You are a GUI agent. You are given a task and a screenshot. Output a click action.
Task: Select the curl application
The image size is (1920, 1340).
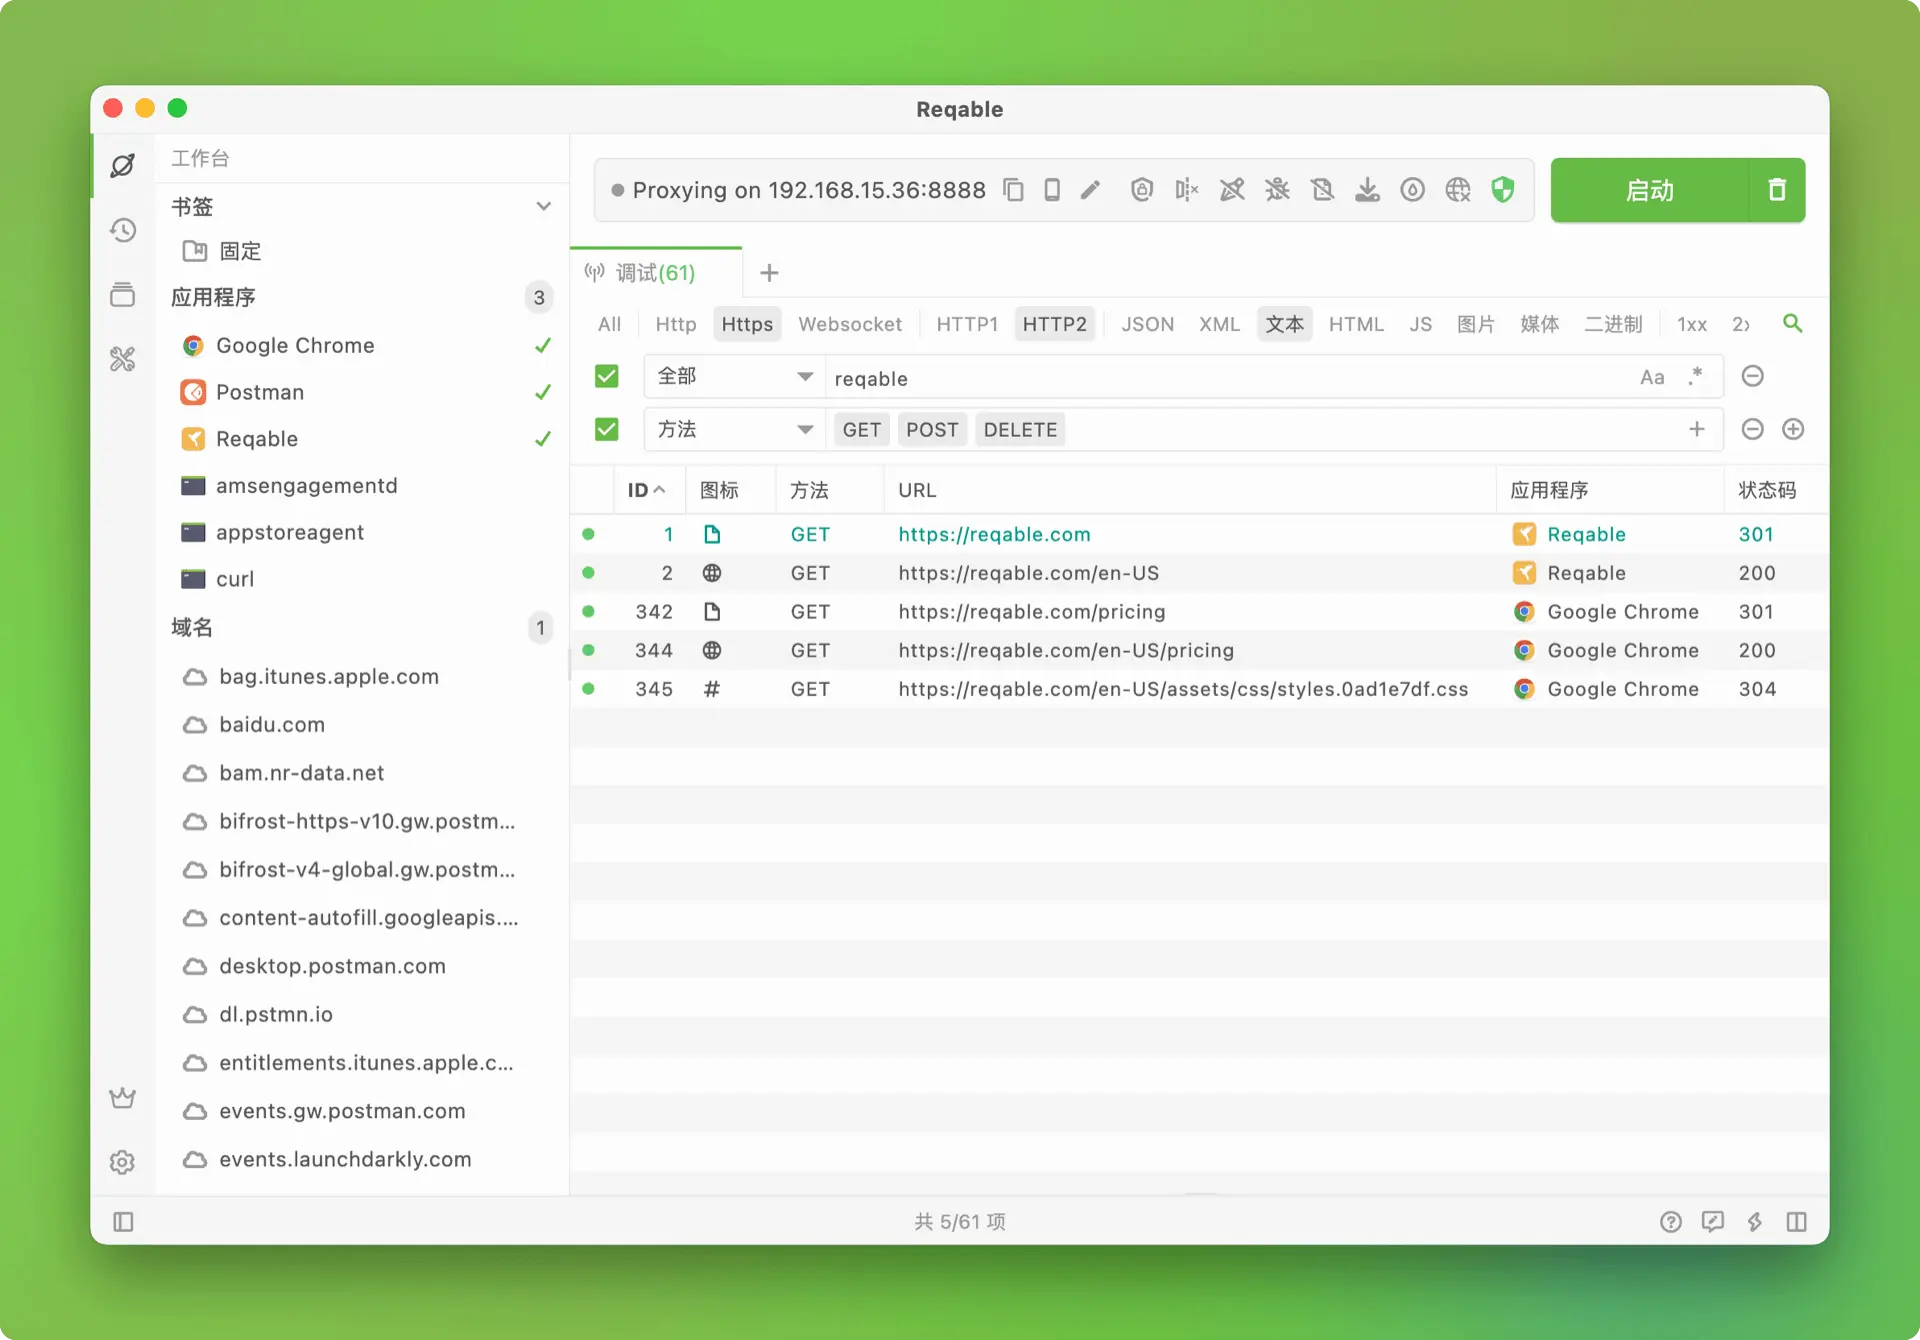click(235, 579)
